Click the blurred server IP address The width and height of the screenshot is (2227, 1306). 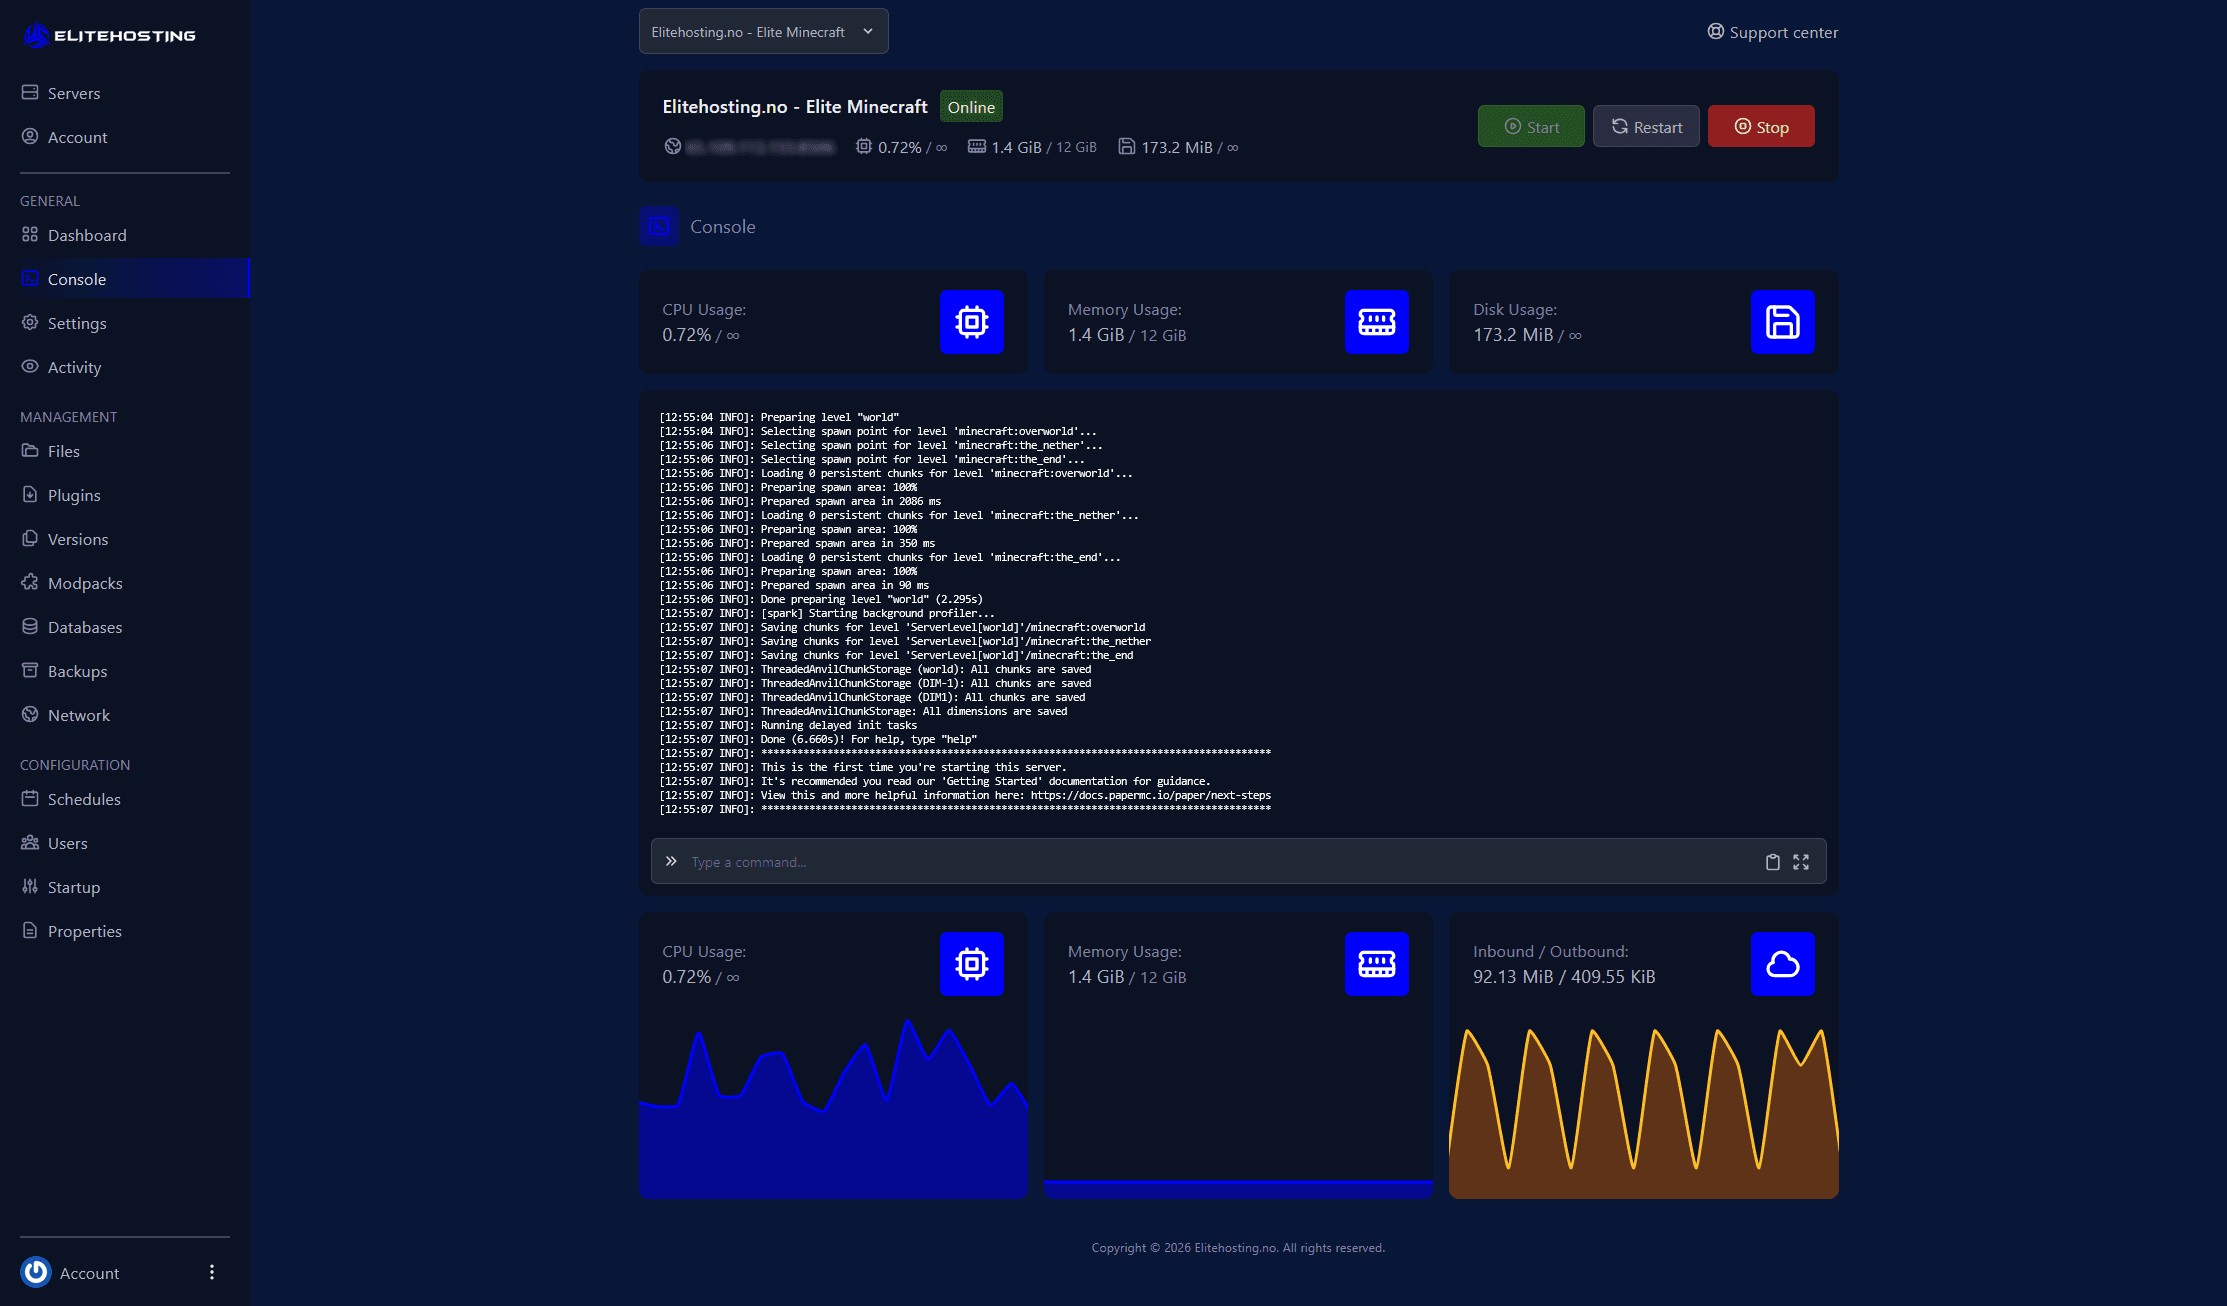[760, 147]
